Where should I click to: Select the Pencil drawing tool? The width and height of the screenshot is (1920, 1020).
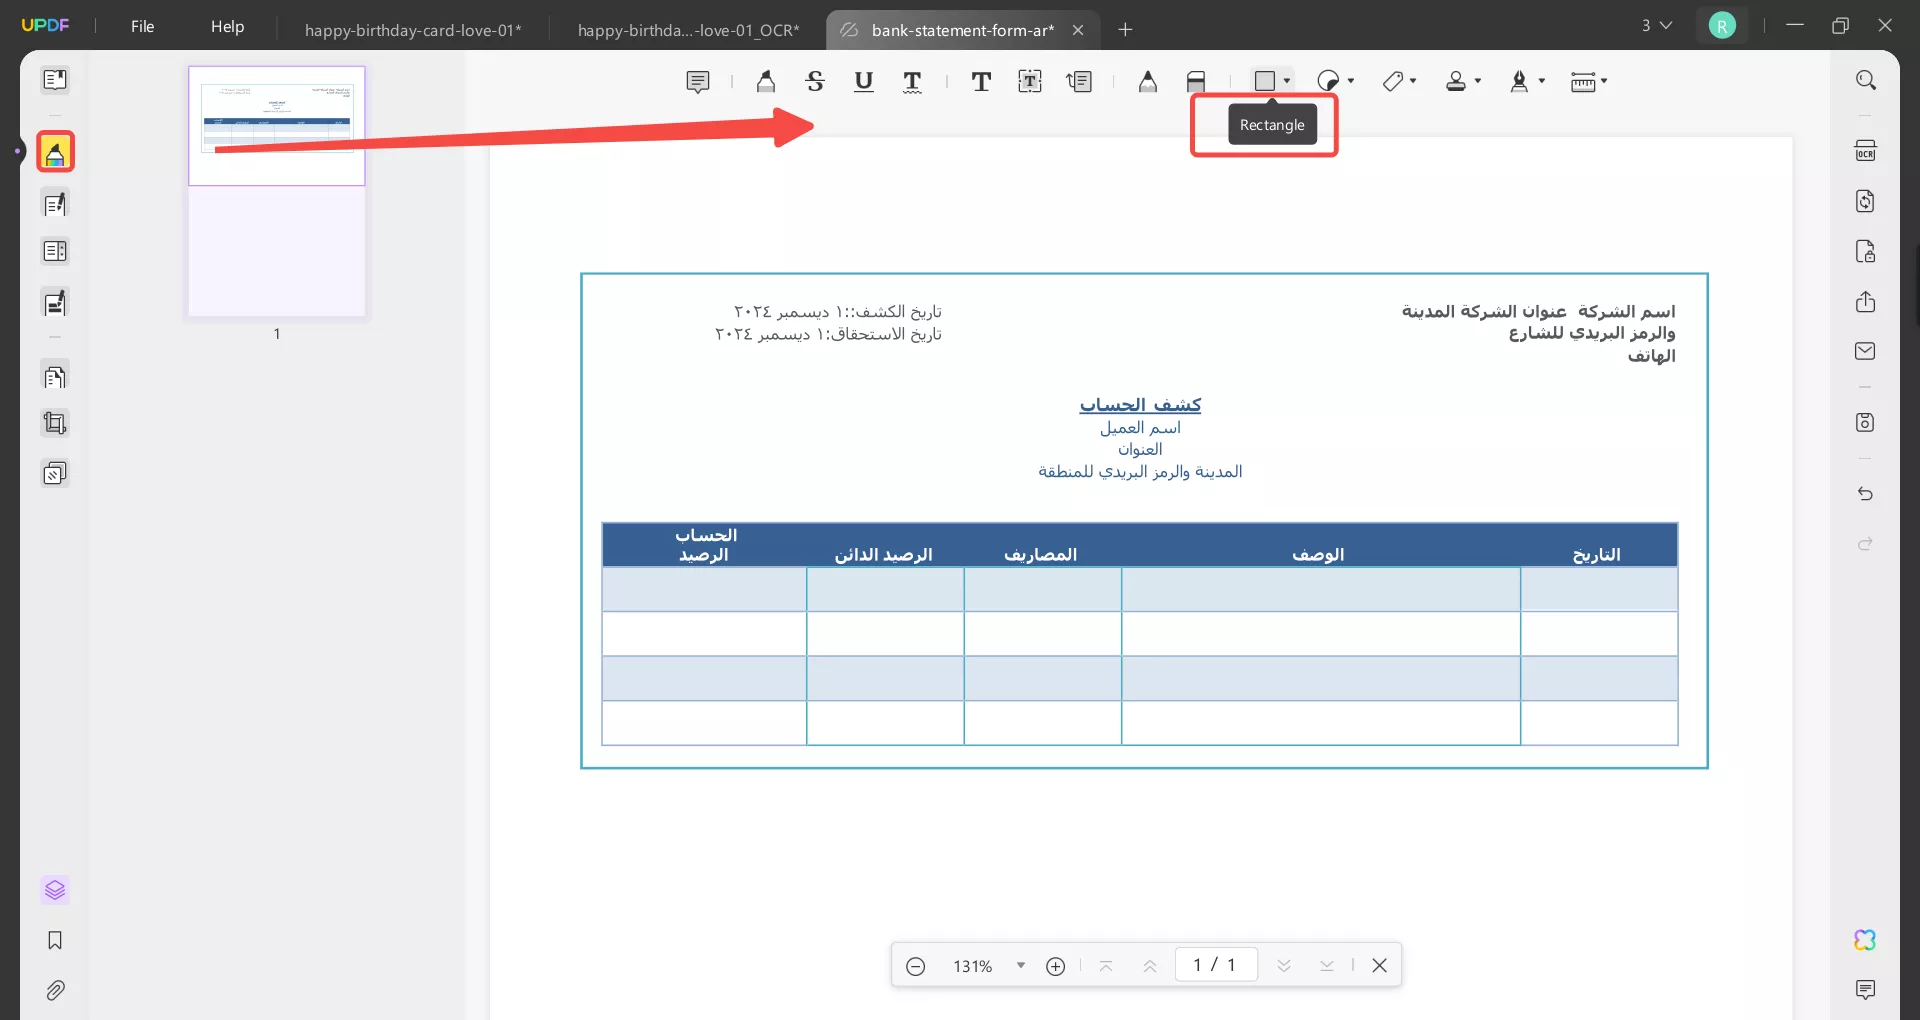click(1148, 81)
